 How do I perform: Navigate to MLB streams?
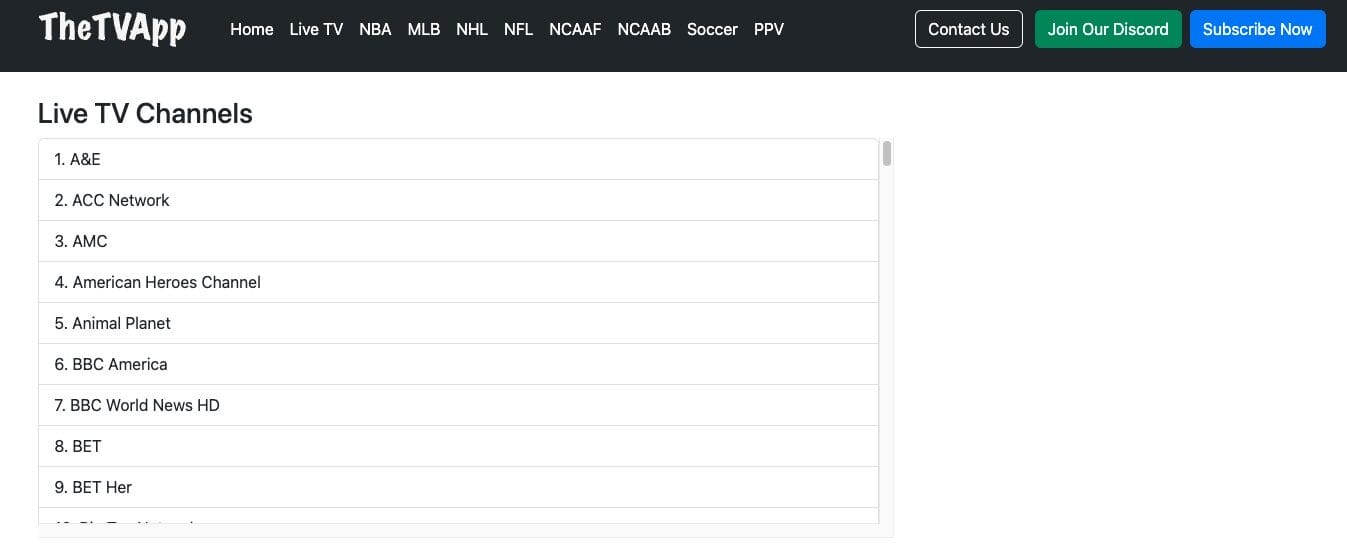click(x=424, y=30)
